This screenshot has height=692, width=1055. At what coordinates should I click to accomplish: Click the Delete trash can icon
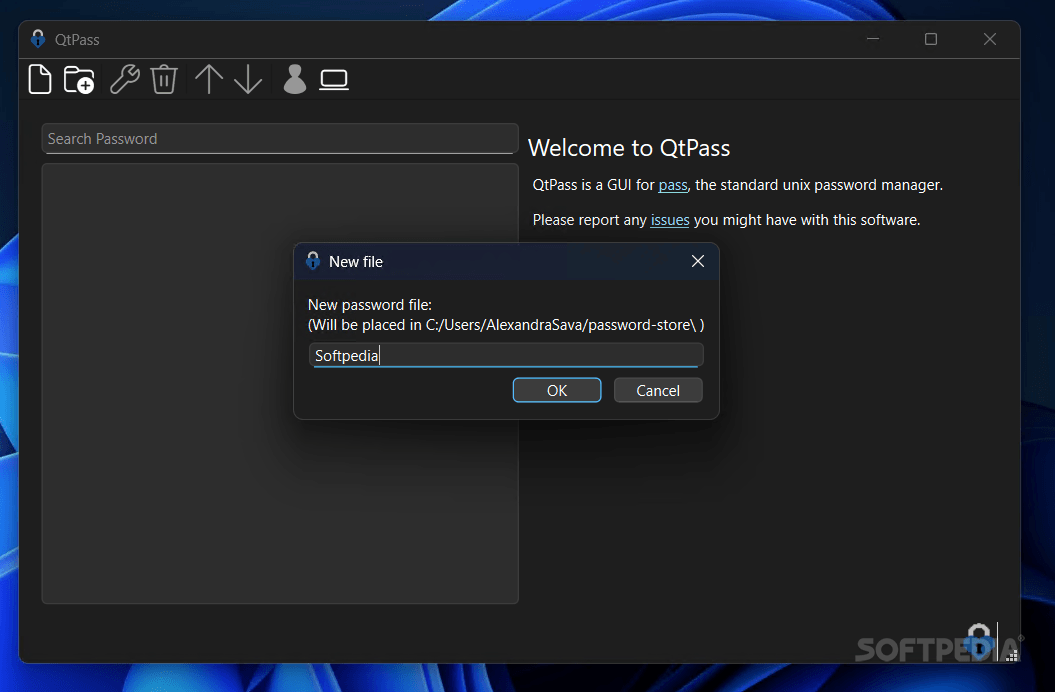(x=163, y=79)
